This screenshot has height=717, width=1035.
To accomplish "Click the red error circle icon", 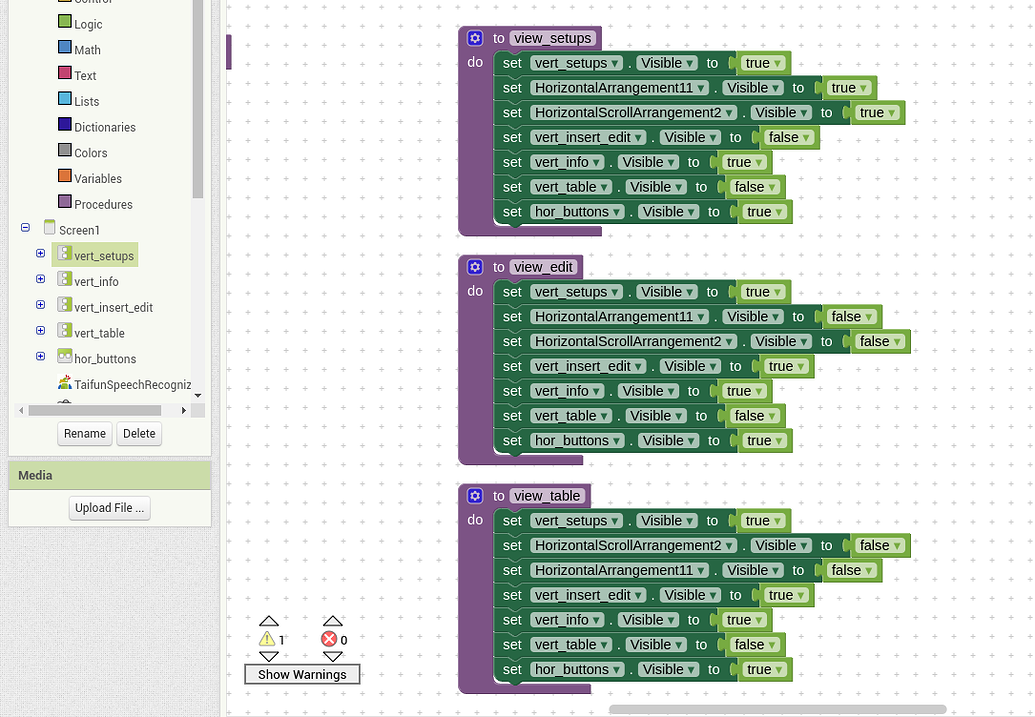I will [x=329, y=639].
